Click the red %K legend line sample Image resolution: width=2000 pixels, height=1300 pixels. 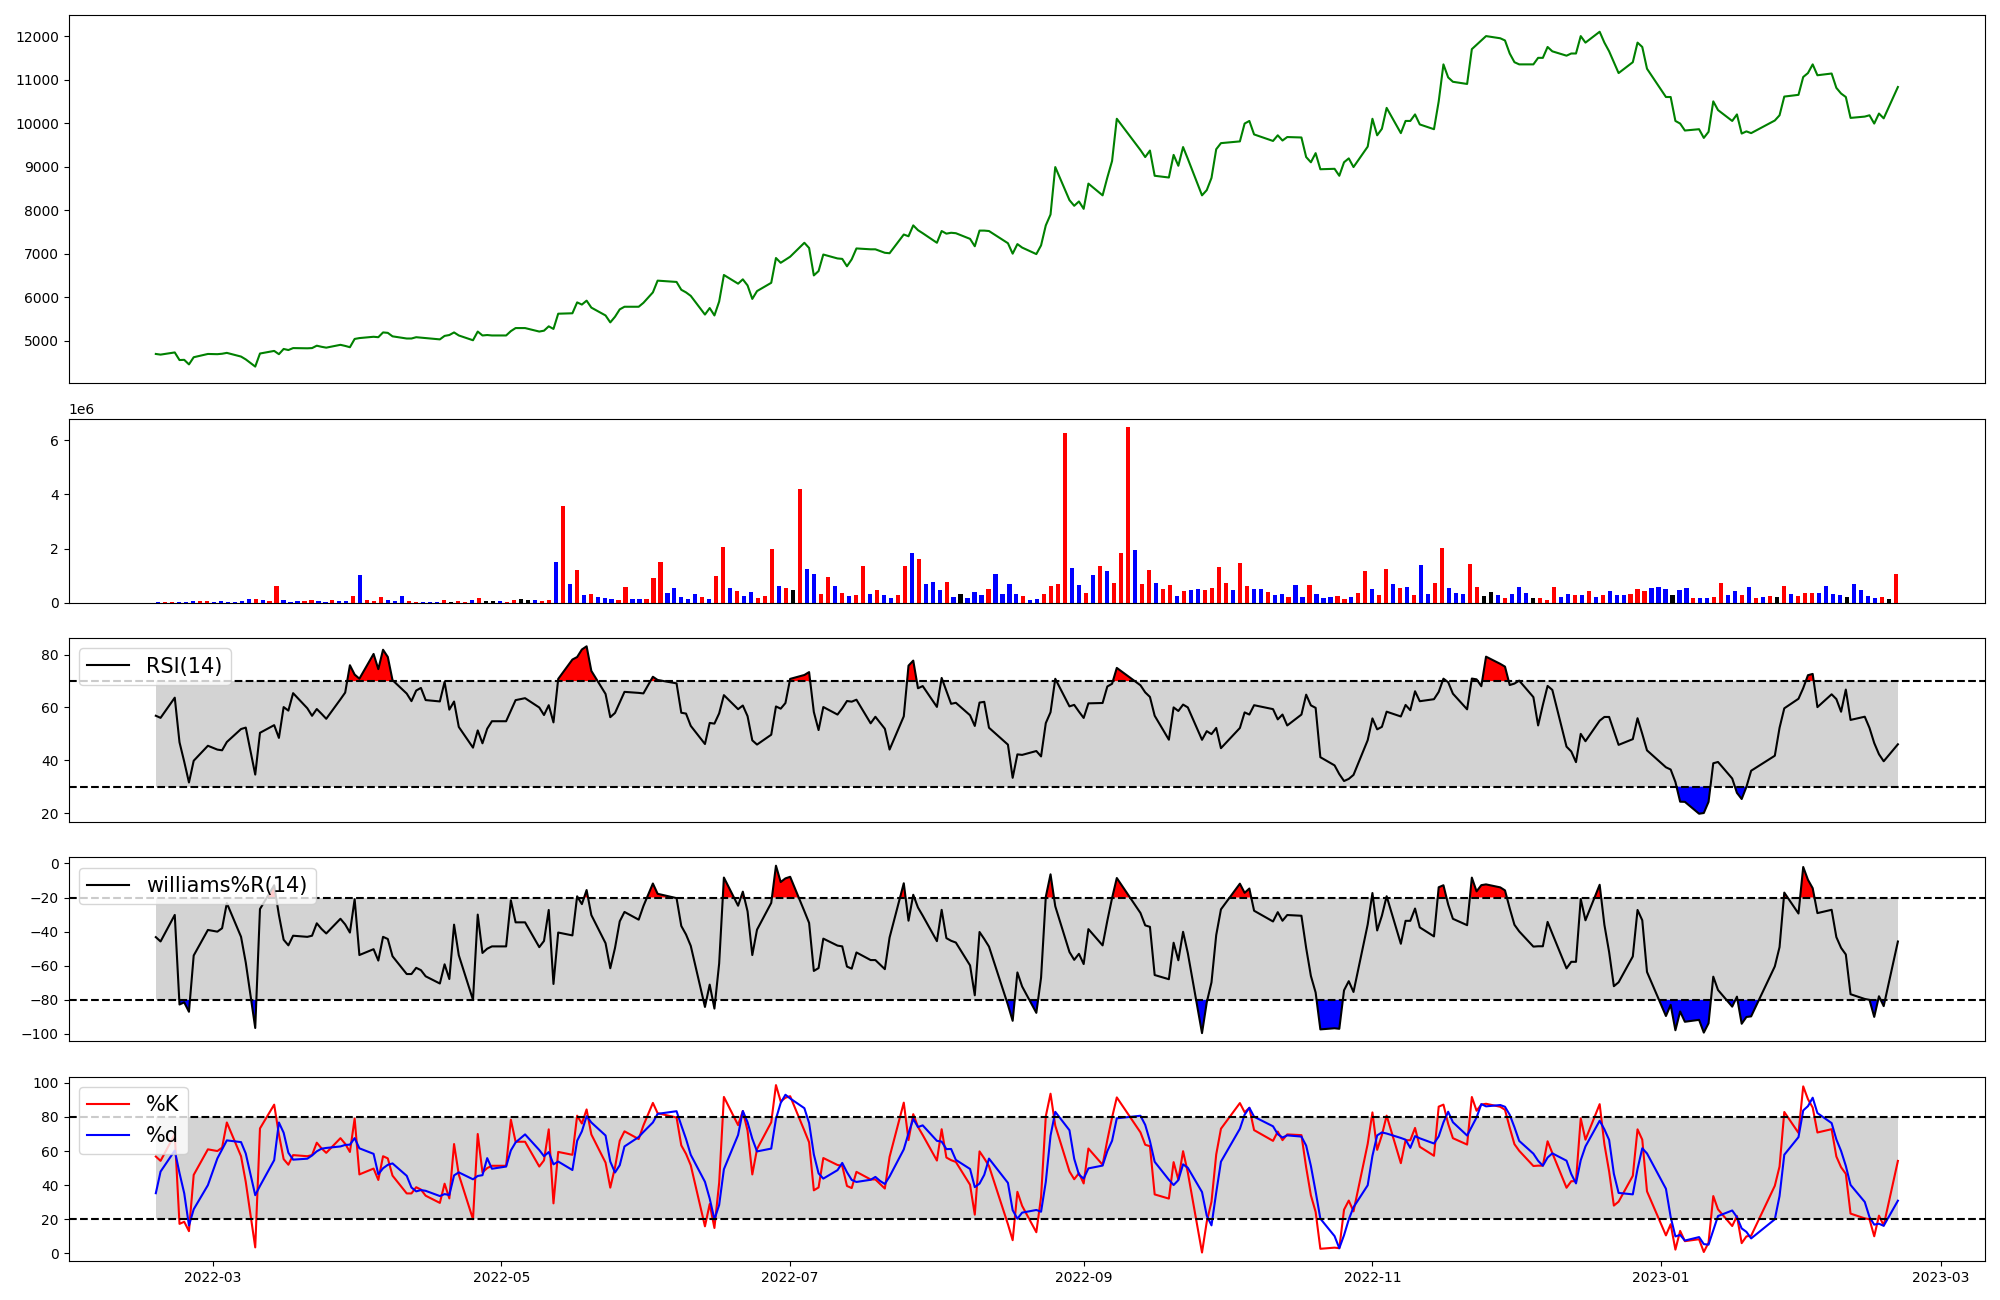tap(109, 1104)
